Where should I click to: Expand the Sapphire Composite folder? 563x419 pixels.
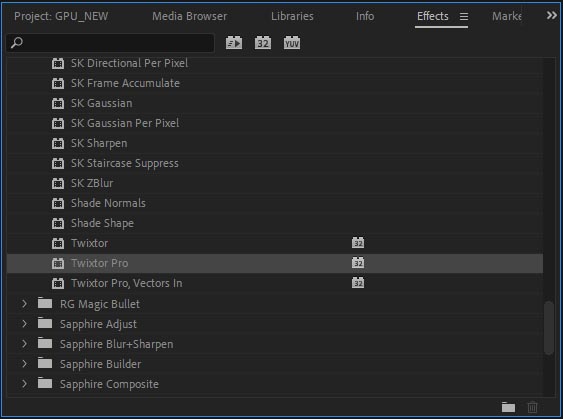pyautogui.click(x=24, y=384)
